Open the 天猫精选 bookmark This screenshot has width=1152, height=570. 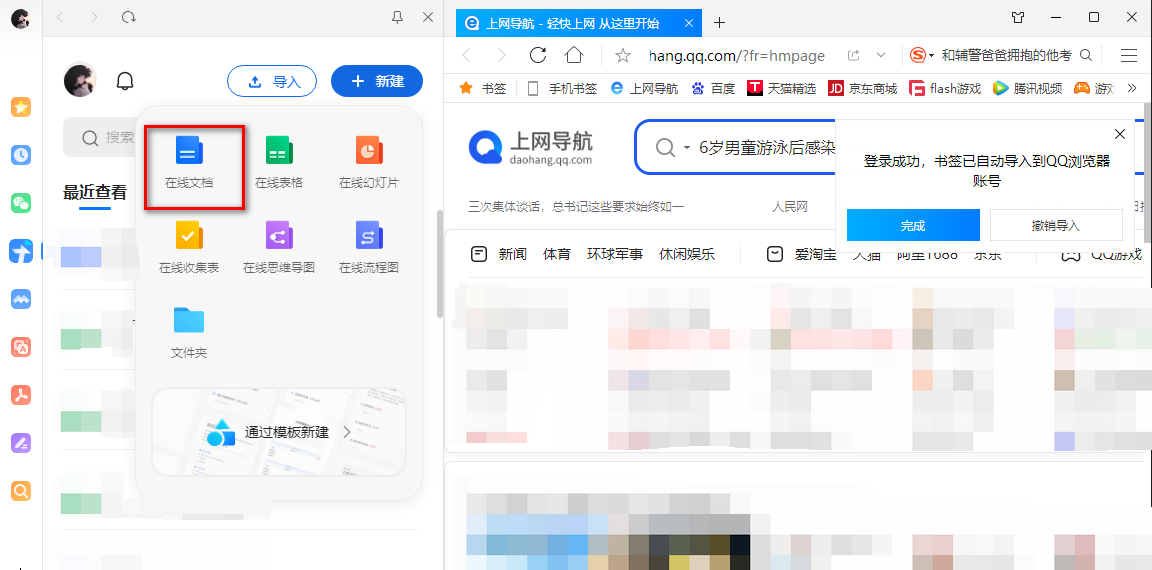782,89
